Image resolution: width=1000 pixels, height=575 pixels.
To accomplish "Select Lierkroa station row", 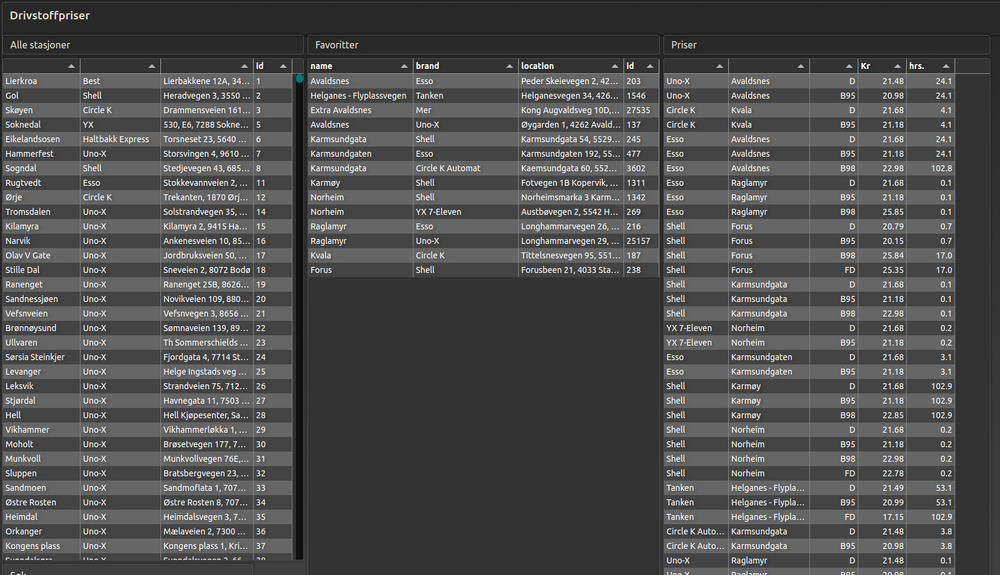I will coord(40,81).
